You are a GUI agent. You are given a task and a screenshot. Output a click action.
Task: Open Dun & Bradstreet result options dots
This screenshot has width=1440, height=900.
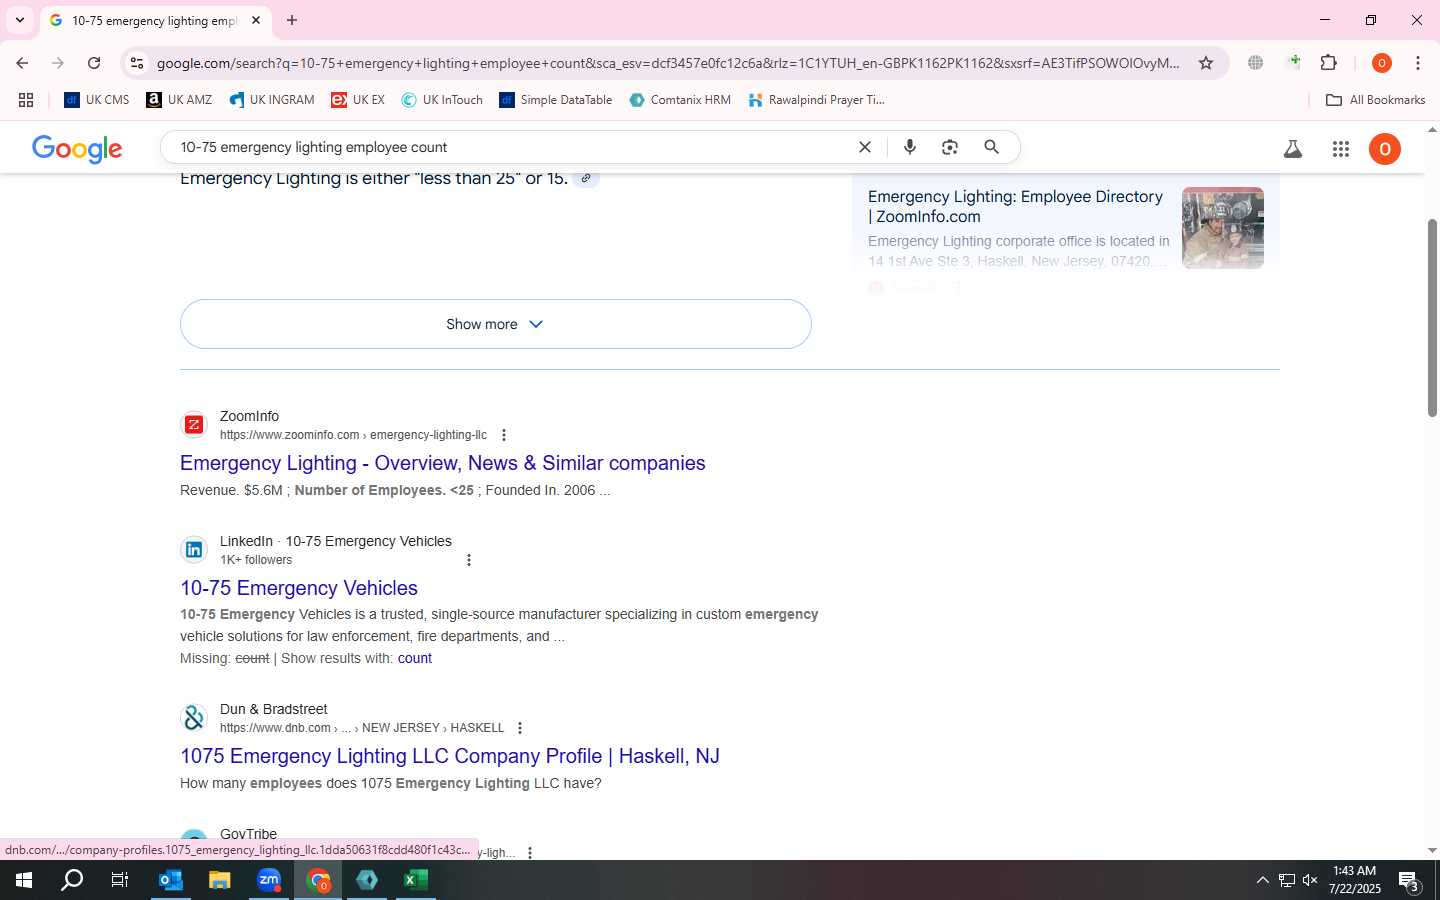[x=520, y=728]
